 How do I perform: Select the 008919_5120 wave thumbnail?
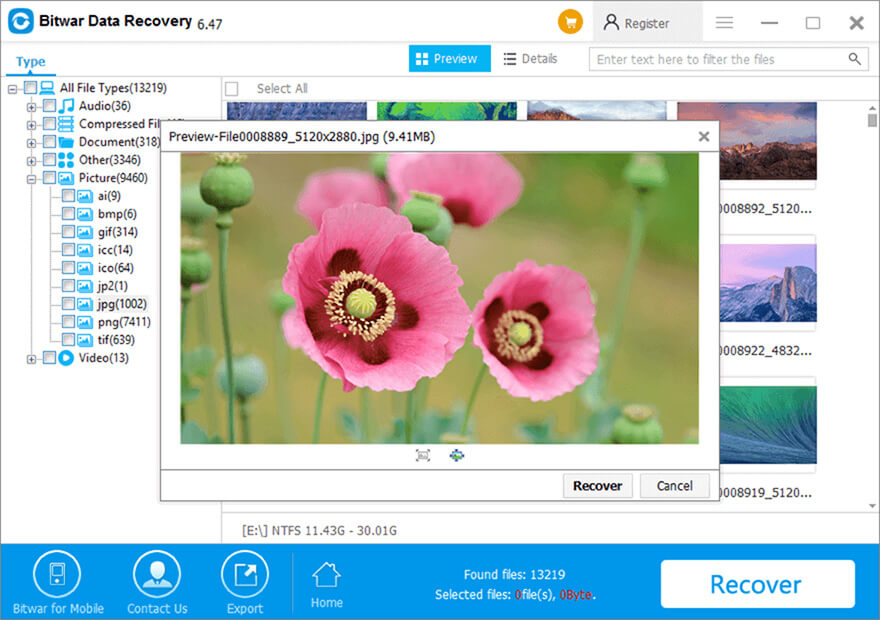(x=768, y=425)
